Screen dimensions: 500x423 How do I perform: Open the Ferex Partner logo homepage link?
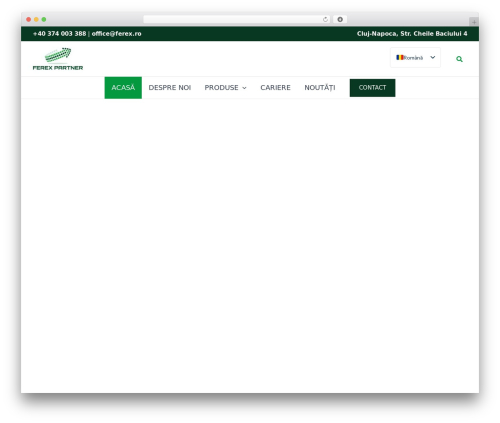[x=58, y=59]
